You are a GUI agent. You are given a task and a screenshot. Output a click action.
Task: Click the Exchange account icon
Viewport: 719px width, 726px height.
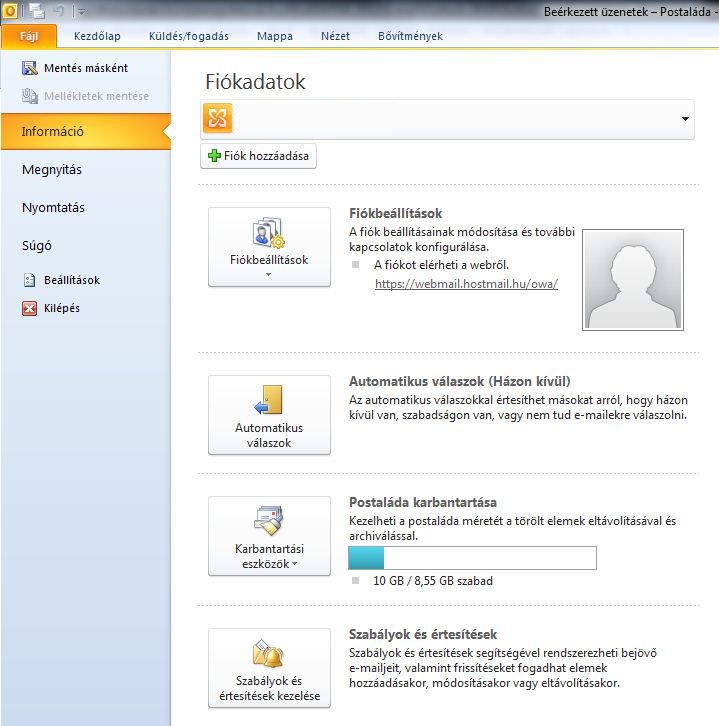pos(218,118)
